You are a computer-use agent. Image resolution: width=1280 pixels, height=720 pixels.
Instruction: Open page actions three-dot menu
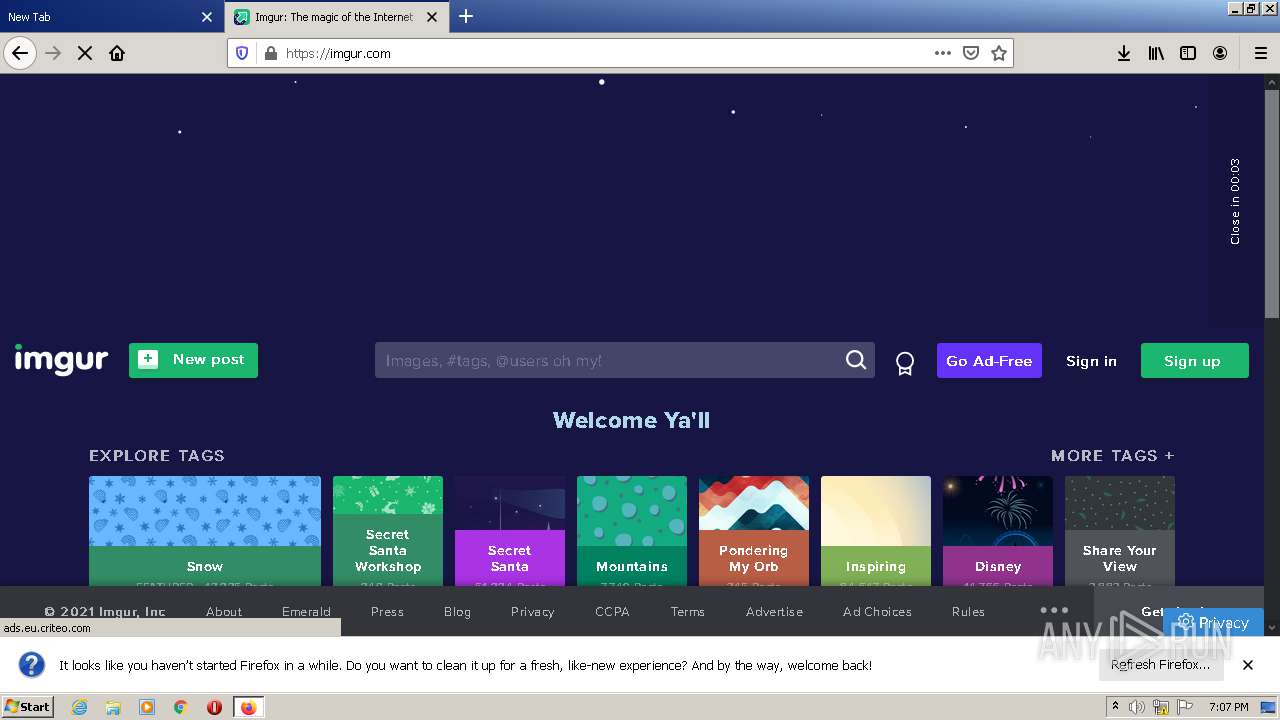click(x=942, y=53)
